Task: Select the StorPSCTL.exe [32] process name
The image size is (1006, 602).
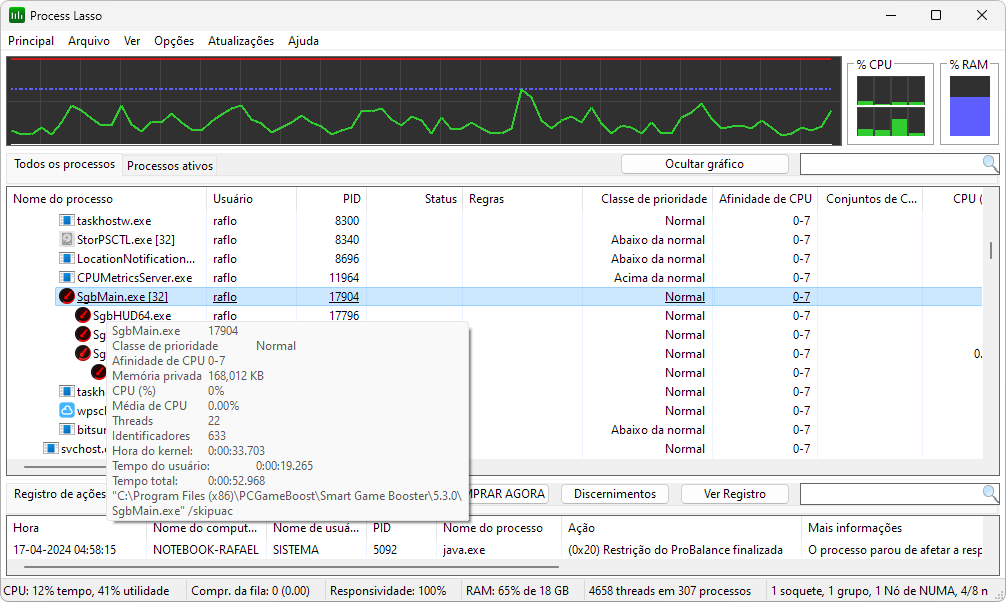Action: tap(126, 239)
